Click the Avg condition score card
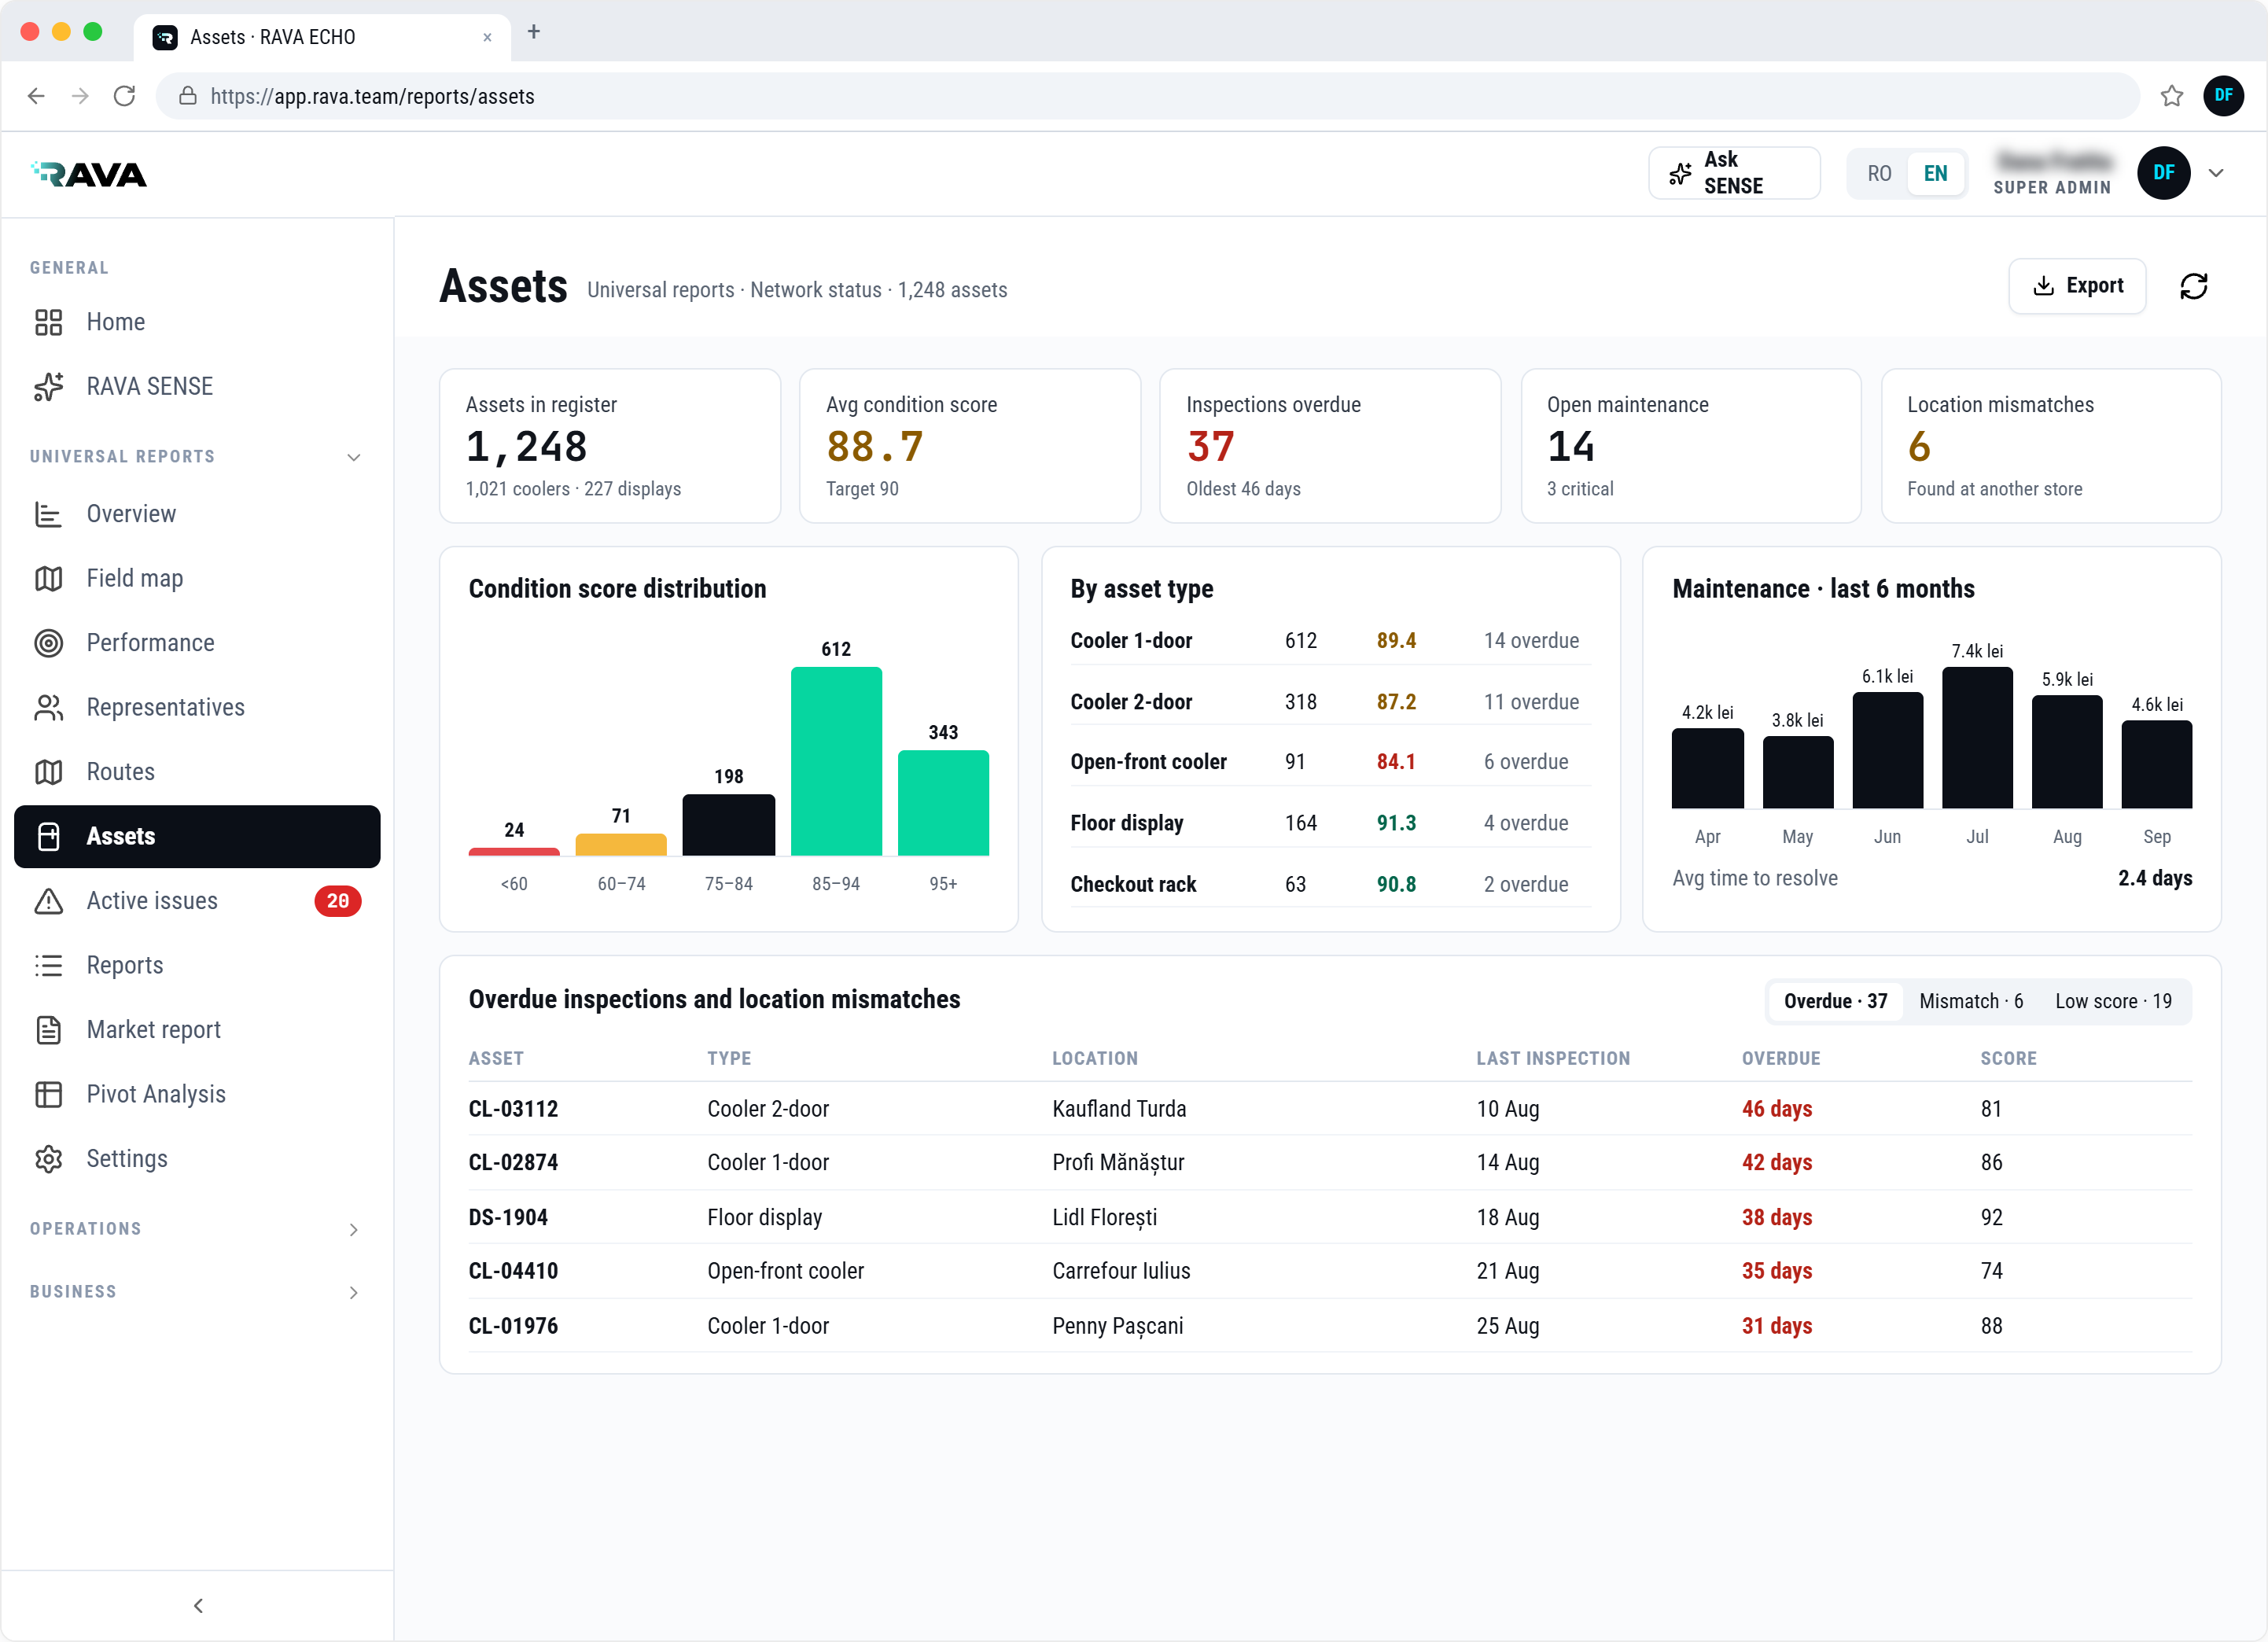The height and width of the screenshot is (1642, 2268). click(969, 446)
